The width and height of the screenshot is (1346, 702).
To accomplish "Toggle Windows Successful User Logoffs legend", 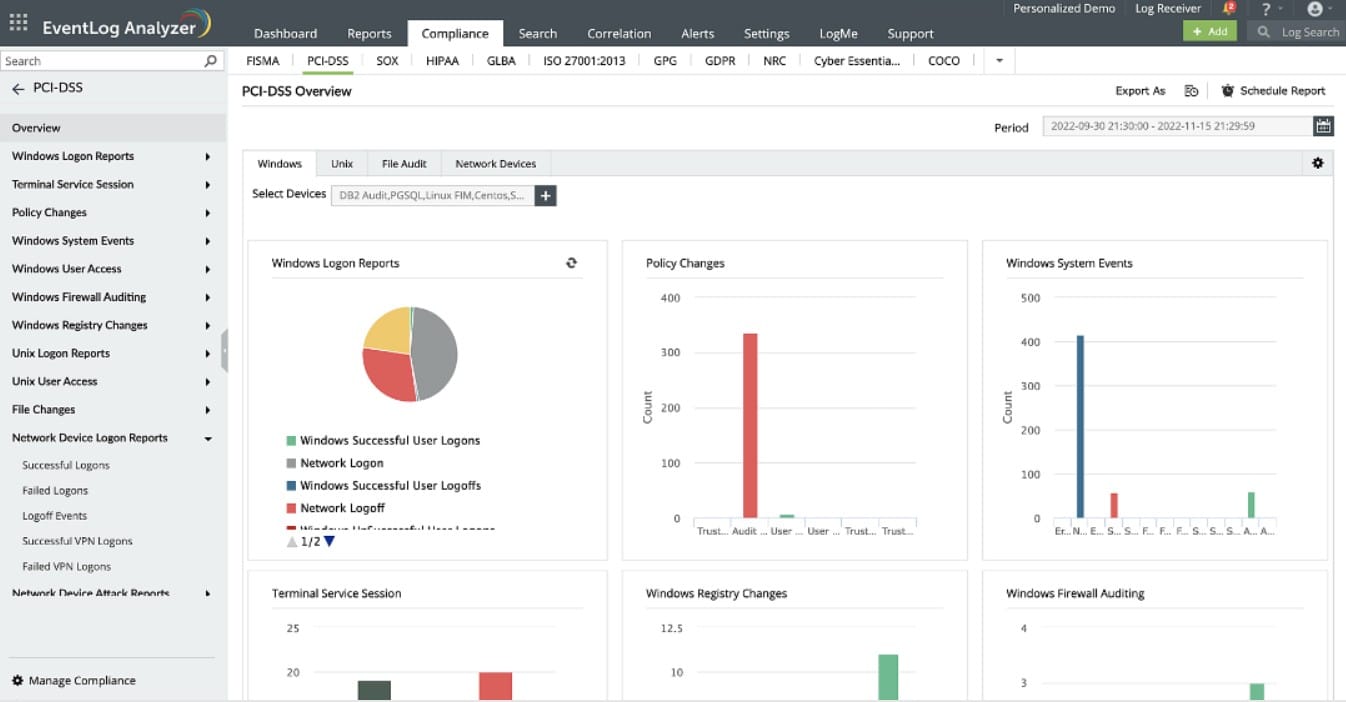I will (384, 485).
